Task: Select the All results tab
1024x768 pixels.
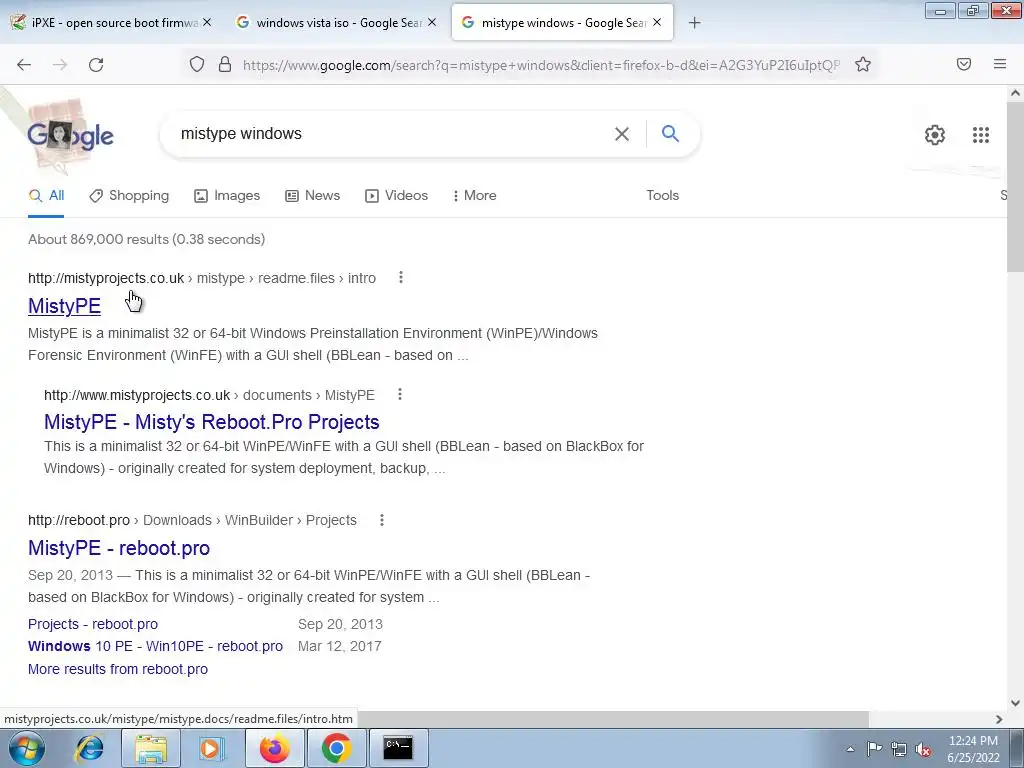Action: pyautogui.click(x=46, y=195)
